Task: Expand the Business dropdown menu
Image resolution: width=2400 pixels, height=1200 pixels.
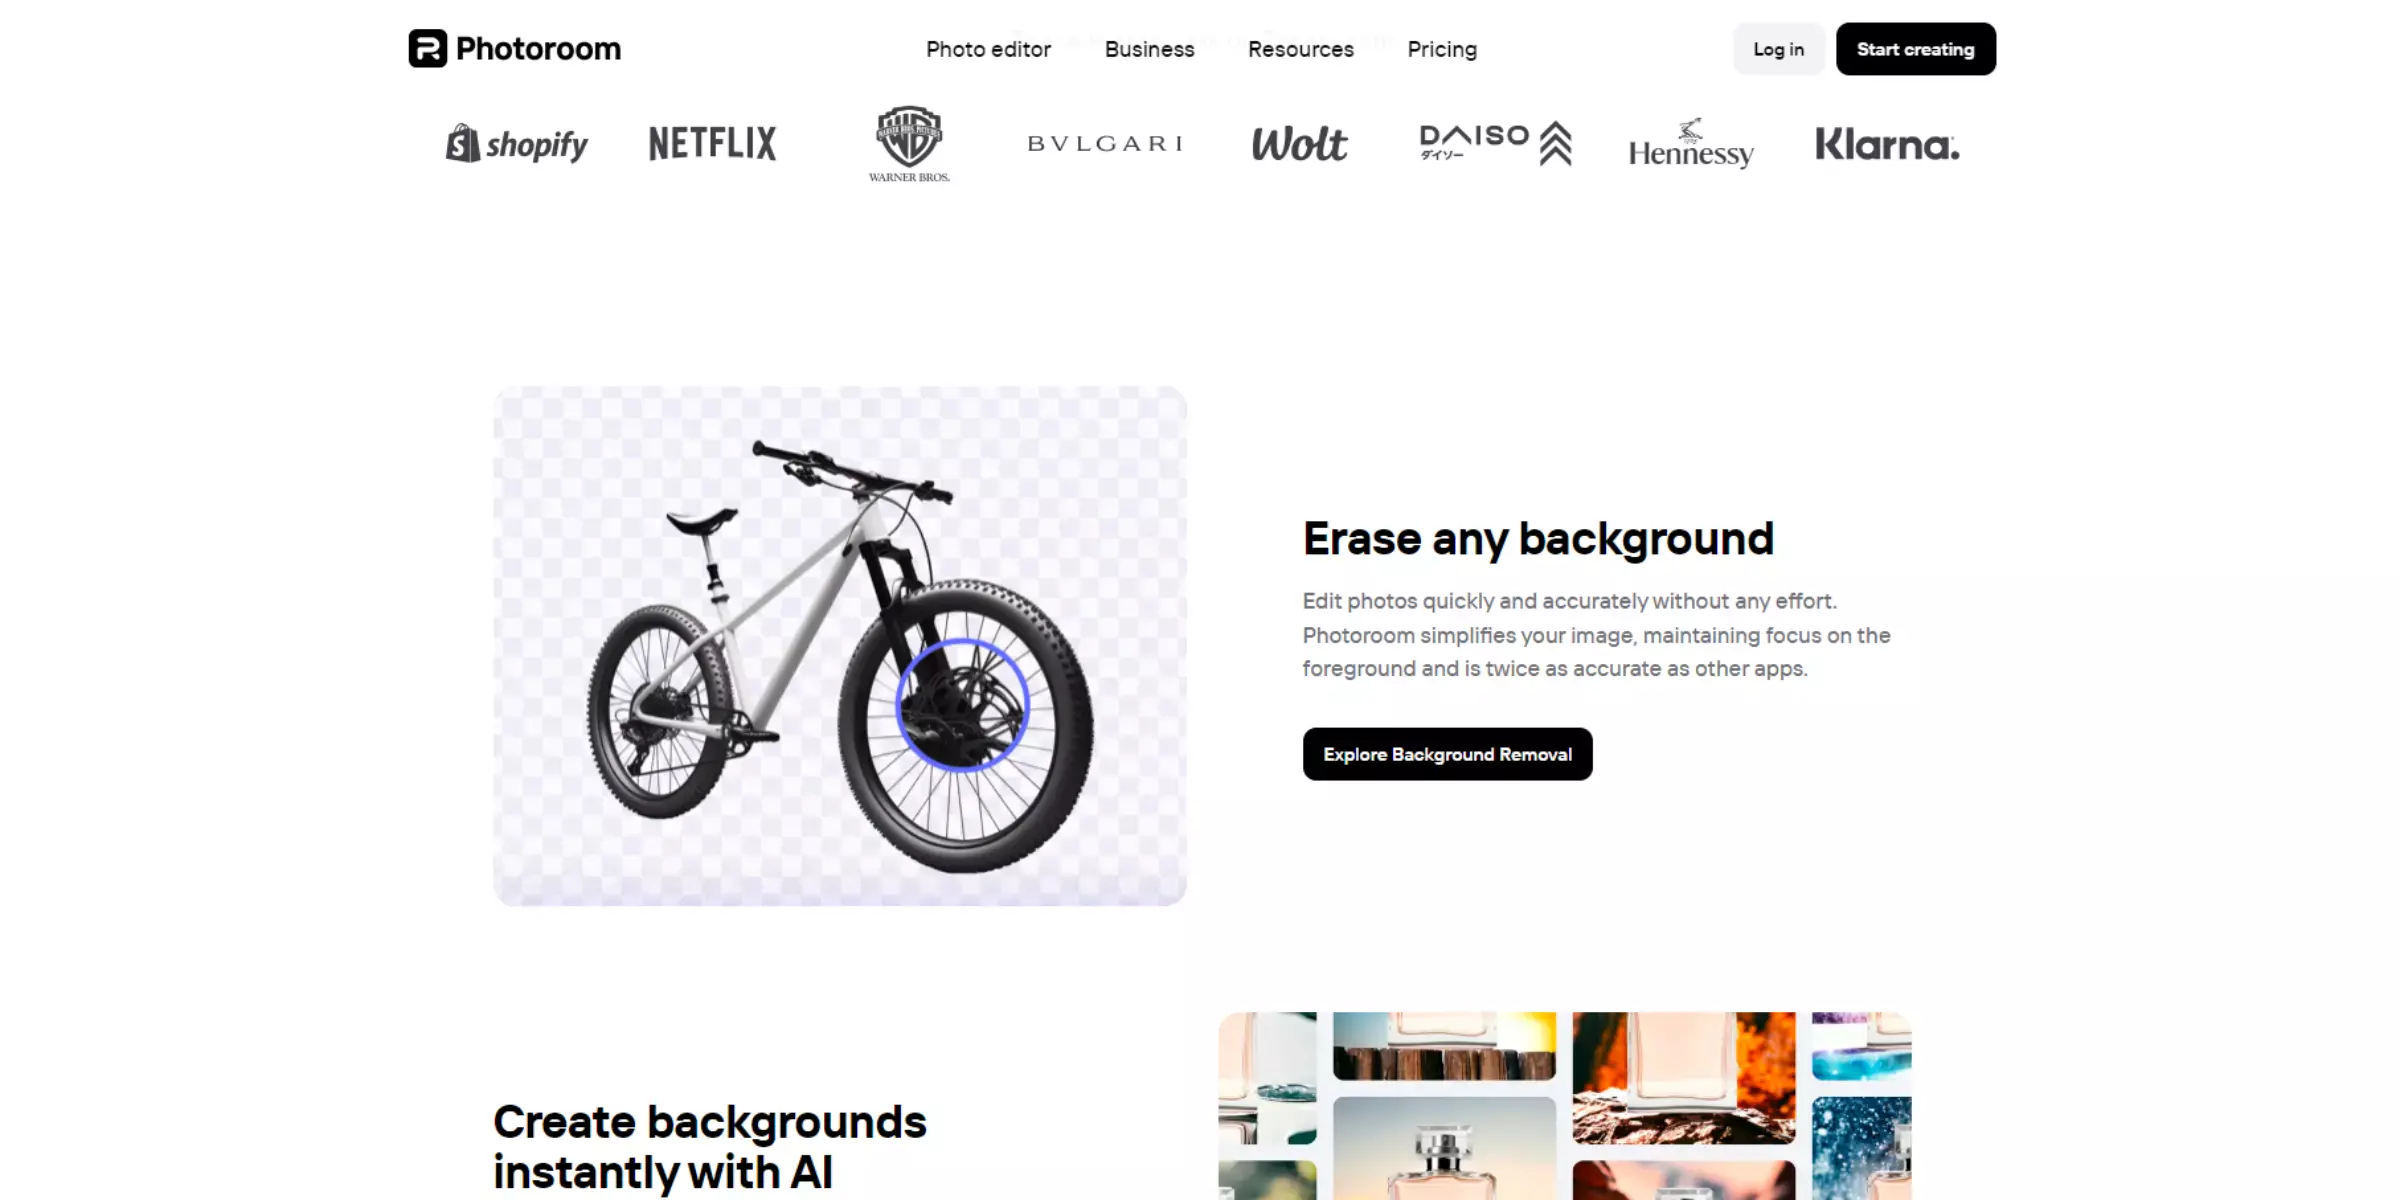Action: (1149, 49)
